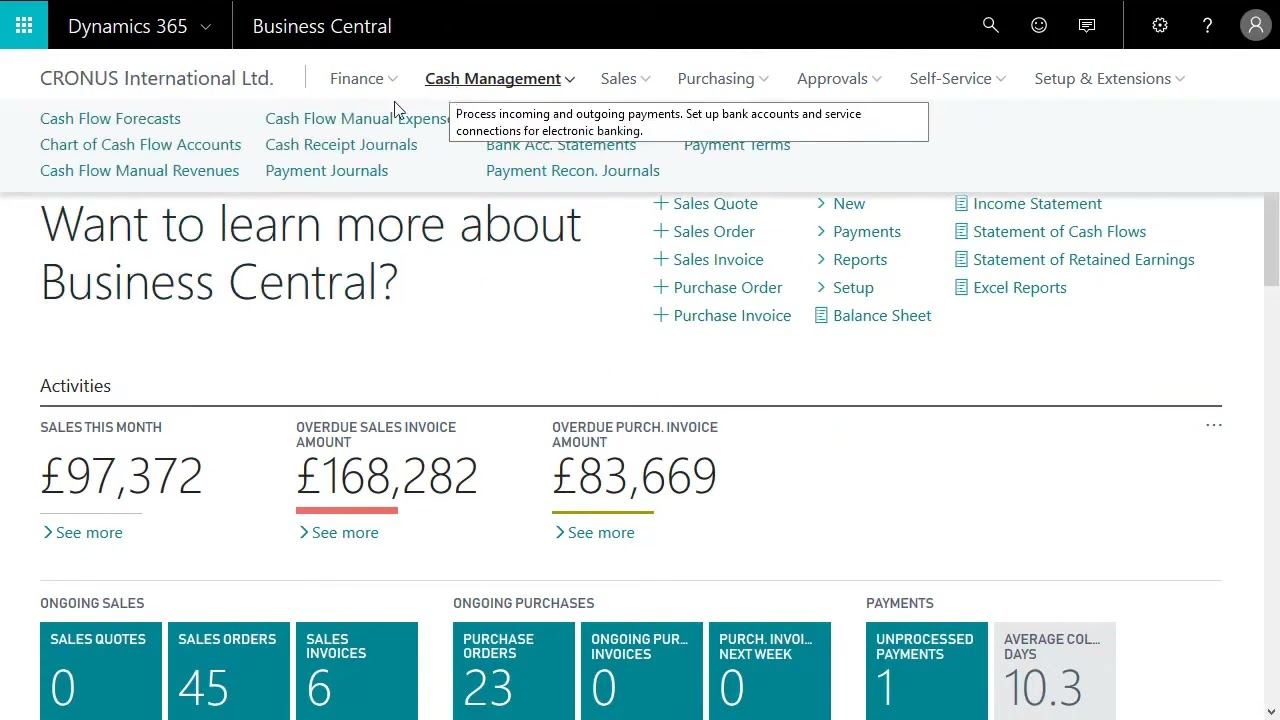1280x720 pixels.
Task: See more under Sales This Month
Action: (x=82, y=532)
